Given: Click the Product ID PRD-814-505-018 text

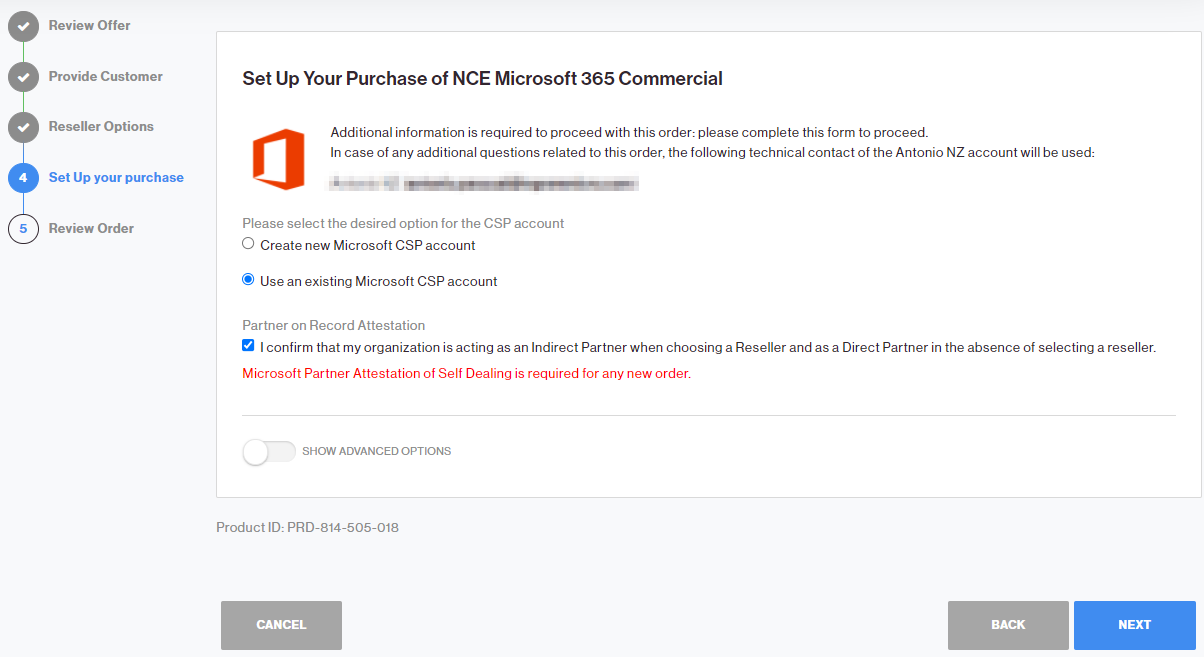Looking at the screenshot, I should tap(307, 527).
